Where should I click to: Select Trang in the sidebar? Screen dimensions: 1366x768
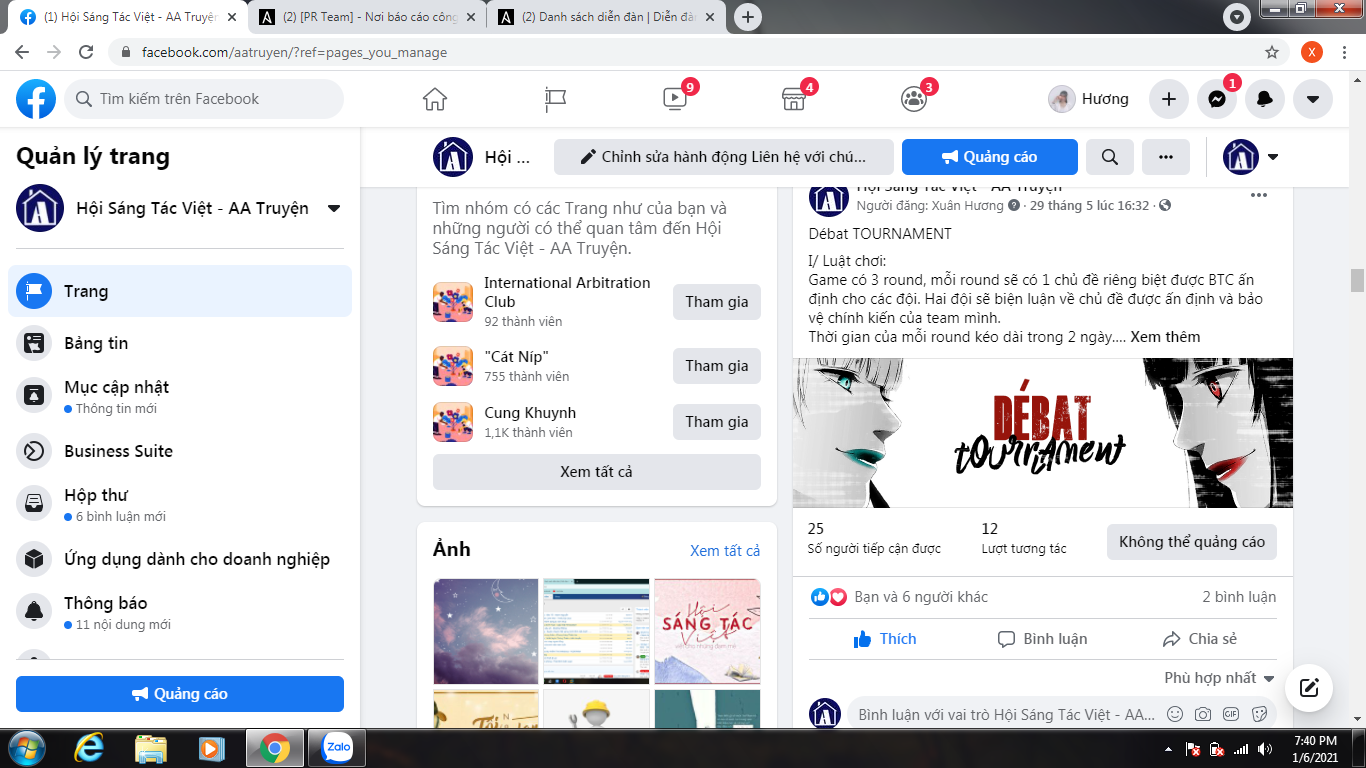180,291
